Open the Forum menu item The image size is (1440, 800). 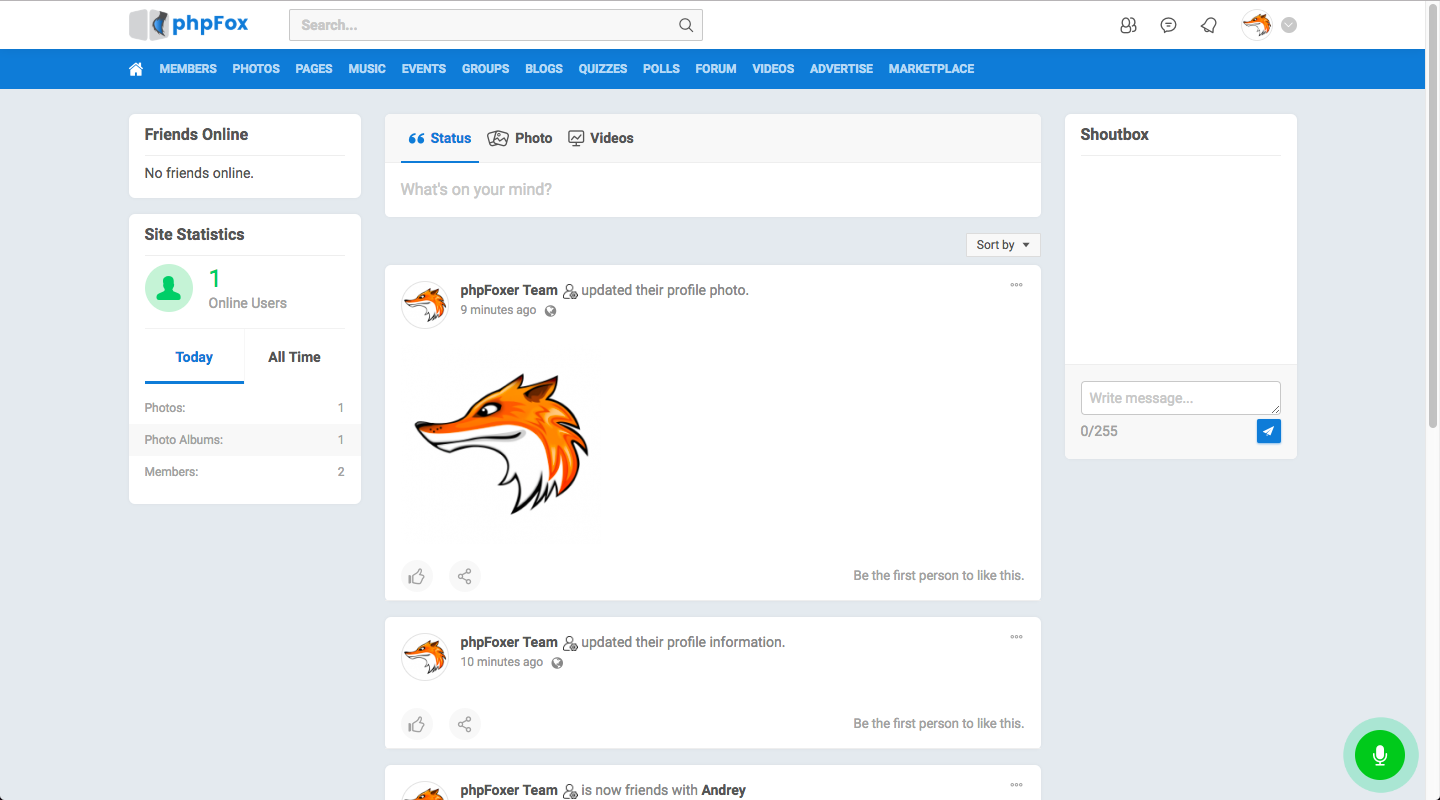(x=716, y=69)
